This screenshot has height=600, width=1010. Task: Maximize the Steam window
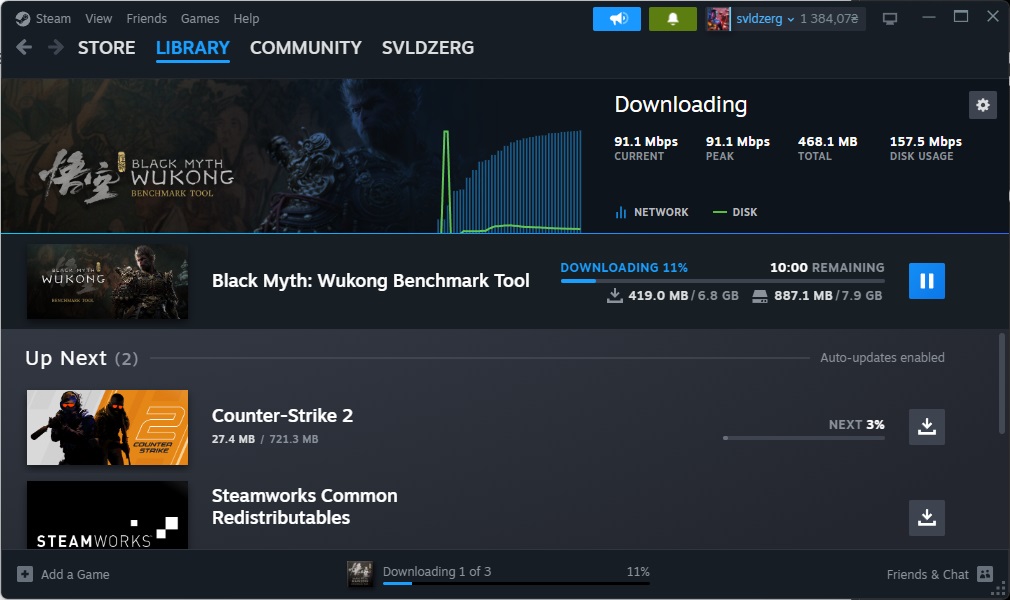click(960, 17)
